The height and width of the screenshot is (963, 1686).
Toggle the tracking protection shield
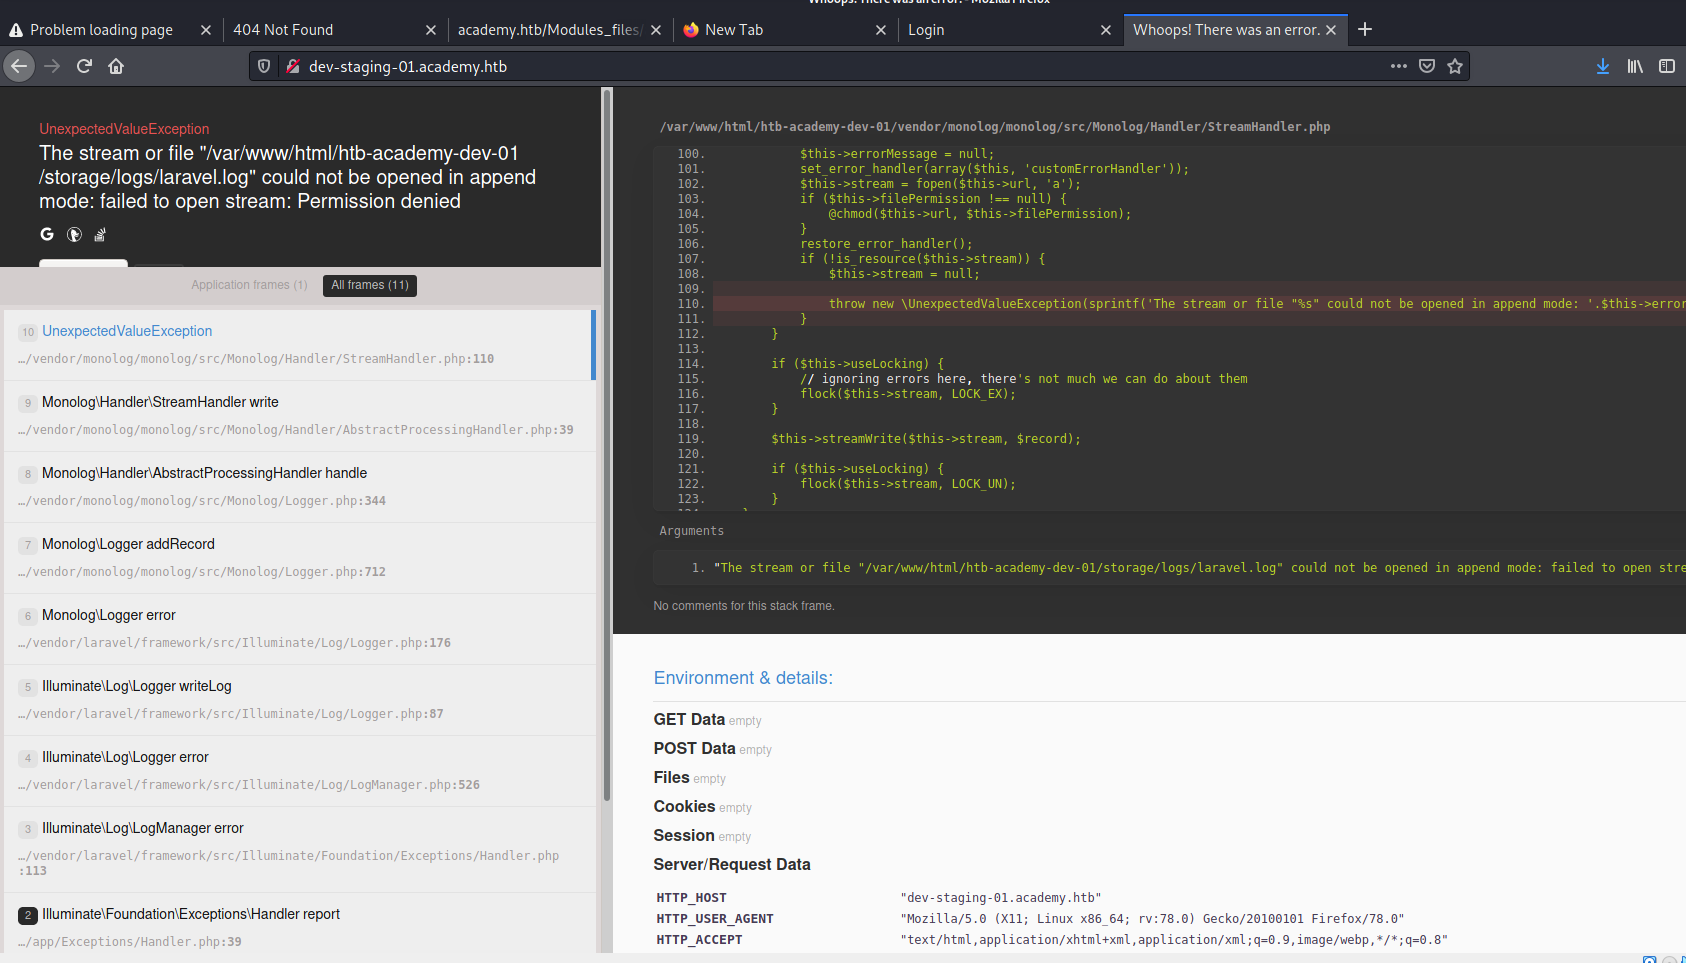coord(262,66)
